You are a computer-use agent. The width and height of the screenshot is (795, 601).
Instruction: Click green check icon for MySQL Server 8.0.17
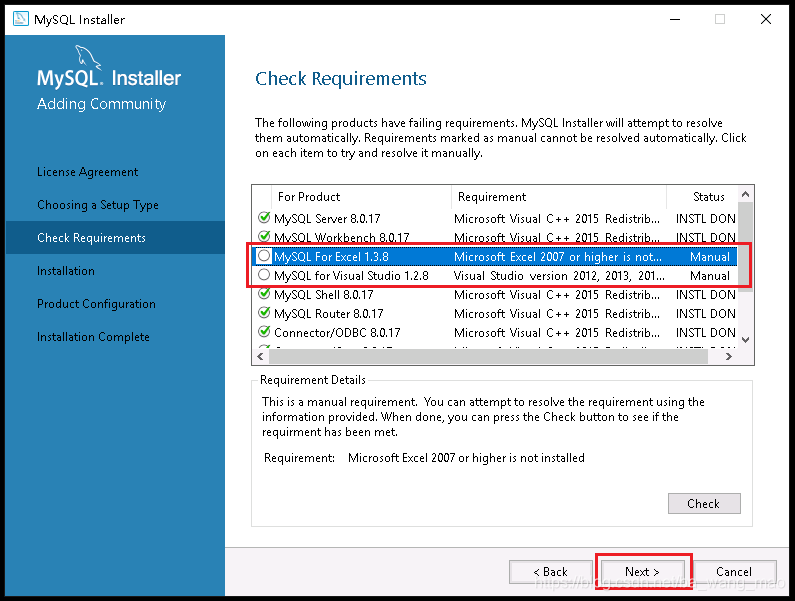click(264, 218)
